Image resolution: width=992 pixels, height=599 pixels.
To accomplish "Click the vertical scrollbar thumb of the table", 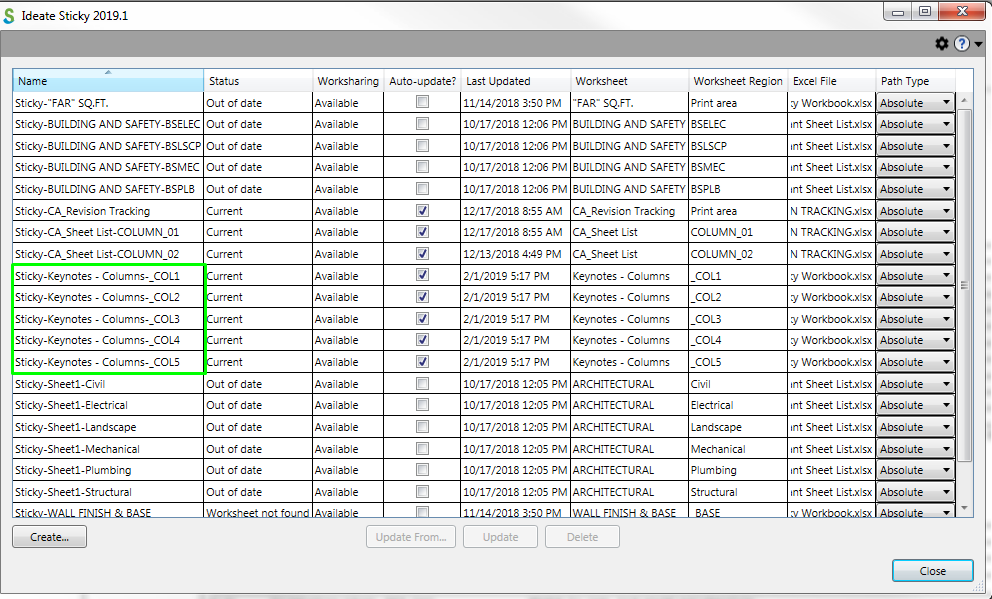I will [964, 285].
